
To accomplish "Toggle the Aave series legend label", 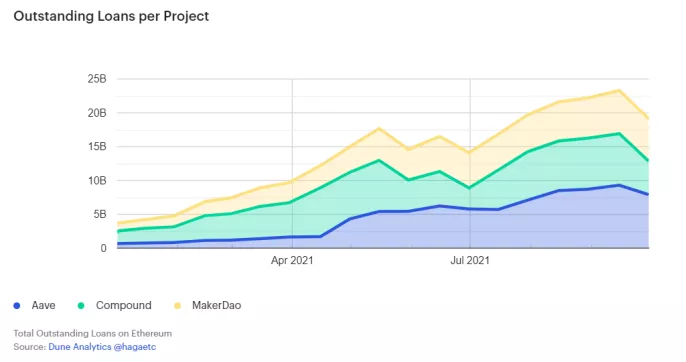I will click(x=43, y=306).
